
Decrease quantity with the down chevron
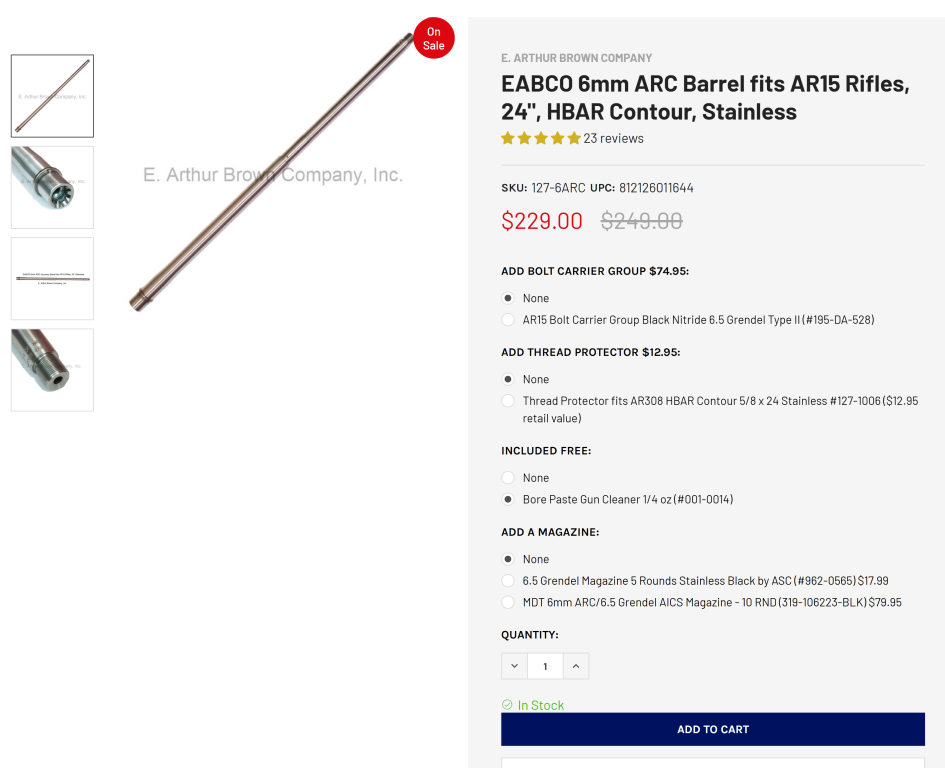pos(514,666)
